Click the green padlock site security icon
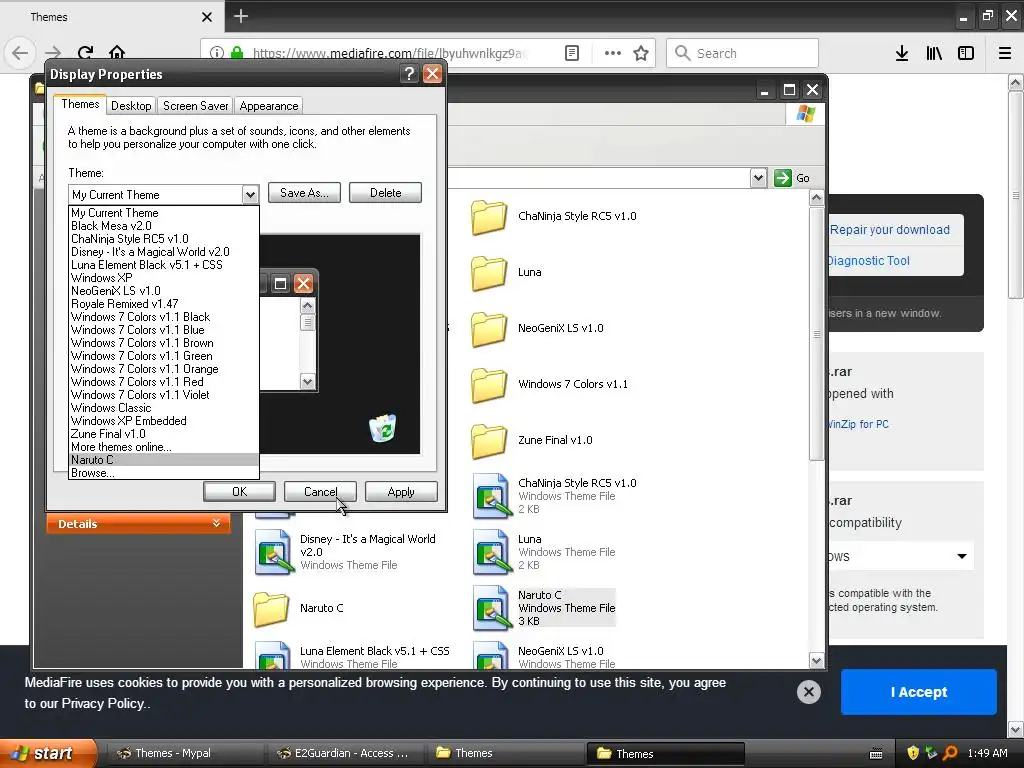The image size is (1024, 768). tap(237, 53)
